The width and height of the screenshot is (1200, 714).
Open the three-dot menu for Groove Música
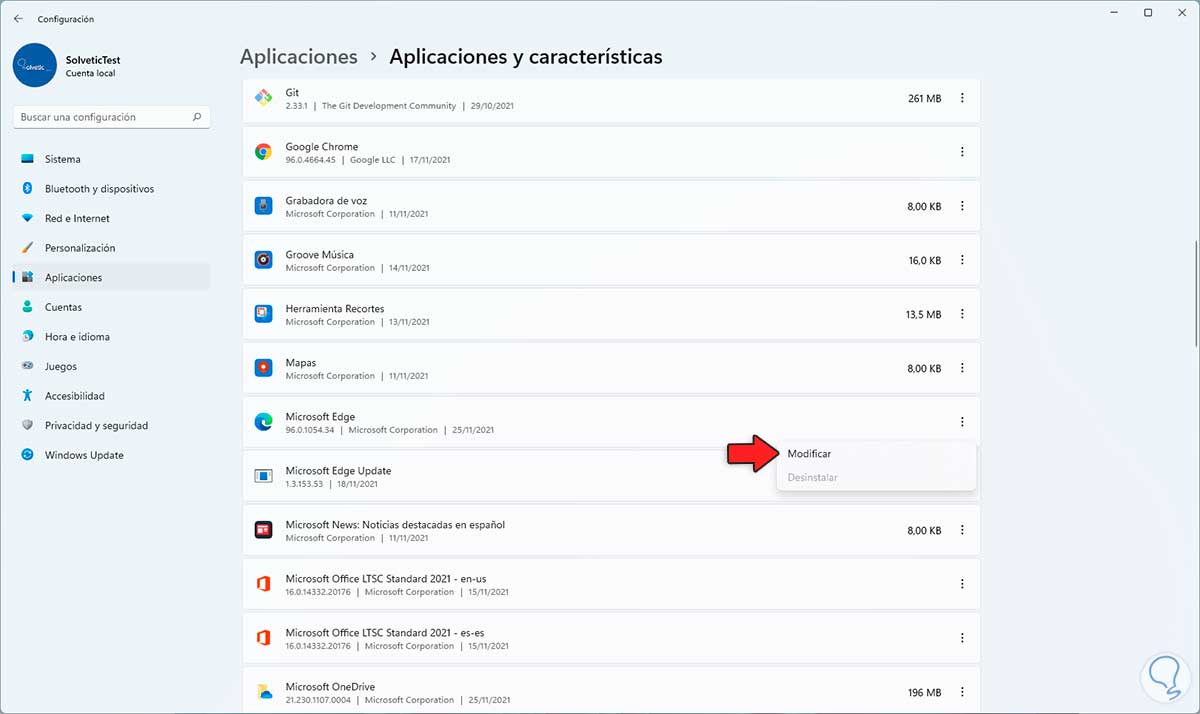pyautogui.click(x=962, y=260)
